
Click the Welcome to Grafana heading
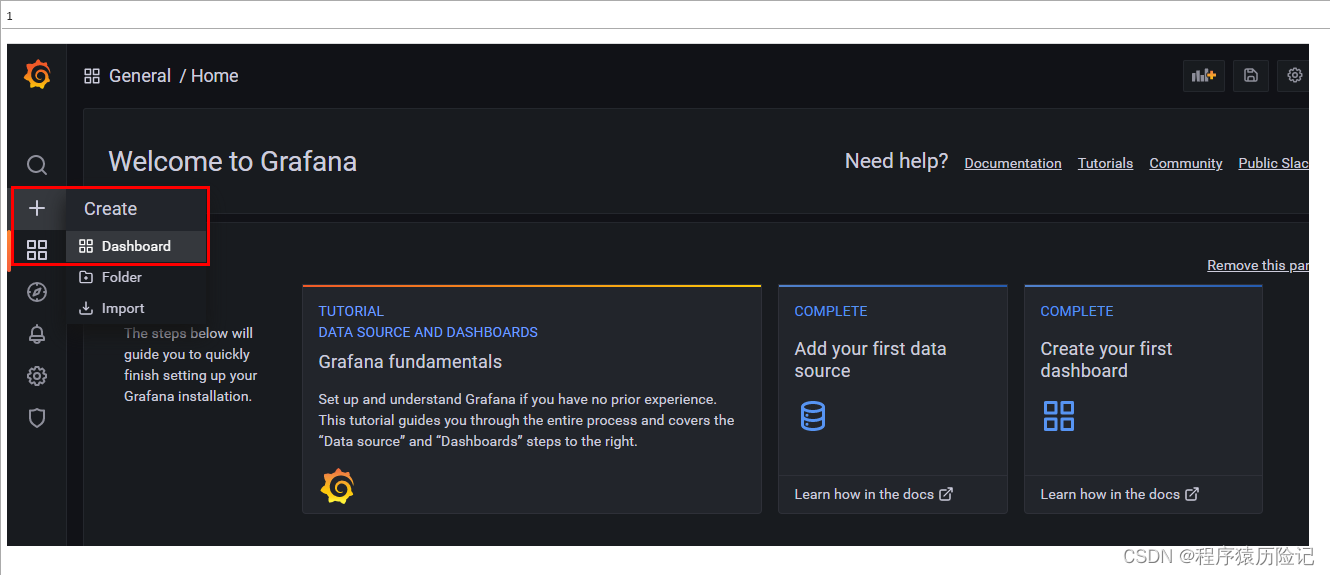pos(232,162)
